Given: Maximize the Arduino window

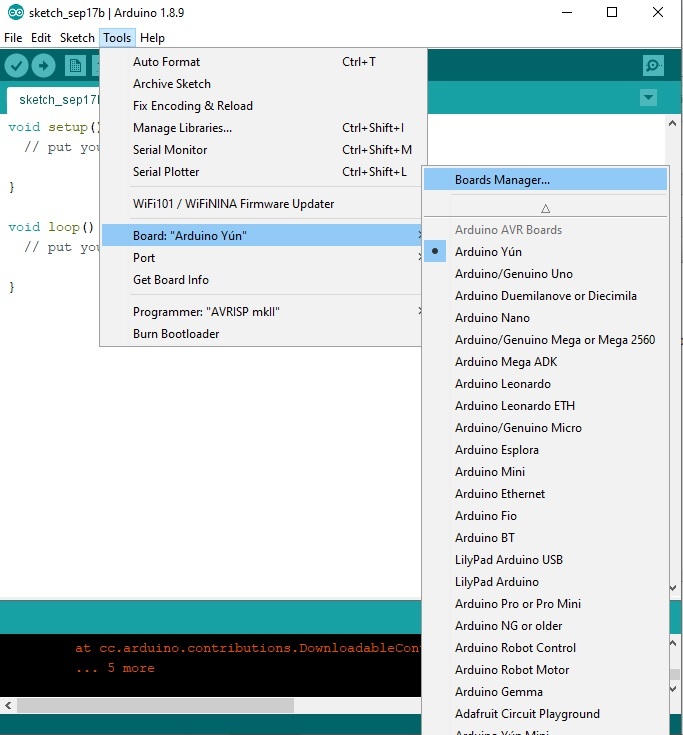Looking at the screenshot, I should 612,13.
